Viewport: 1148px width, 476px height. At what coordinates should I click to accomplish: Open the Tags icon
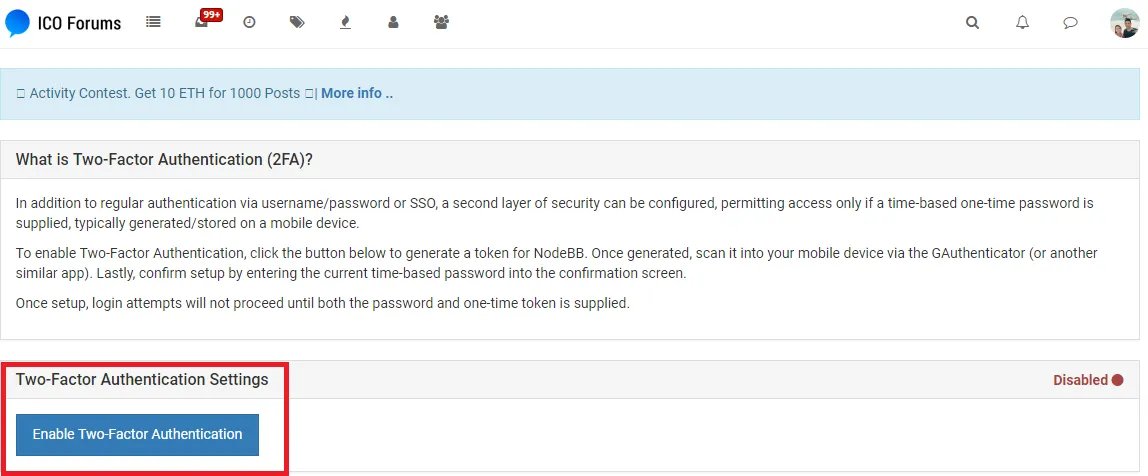click(297, 23)
